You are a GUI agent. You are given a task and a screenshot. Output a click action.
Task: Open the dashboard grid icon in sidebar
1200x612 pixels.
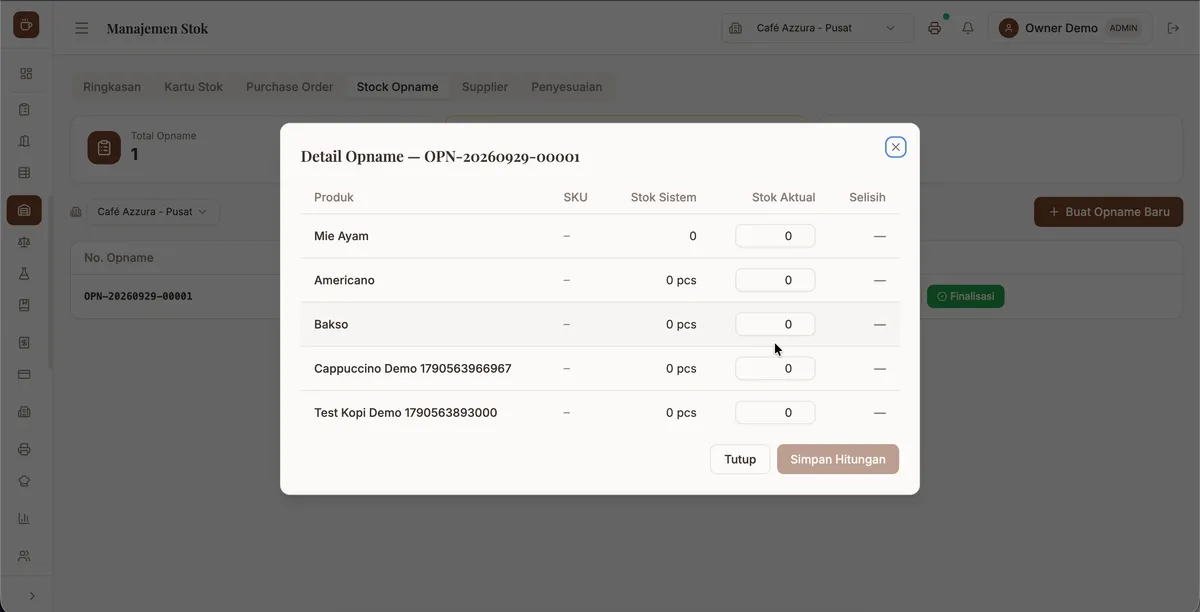point(25,73)
